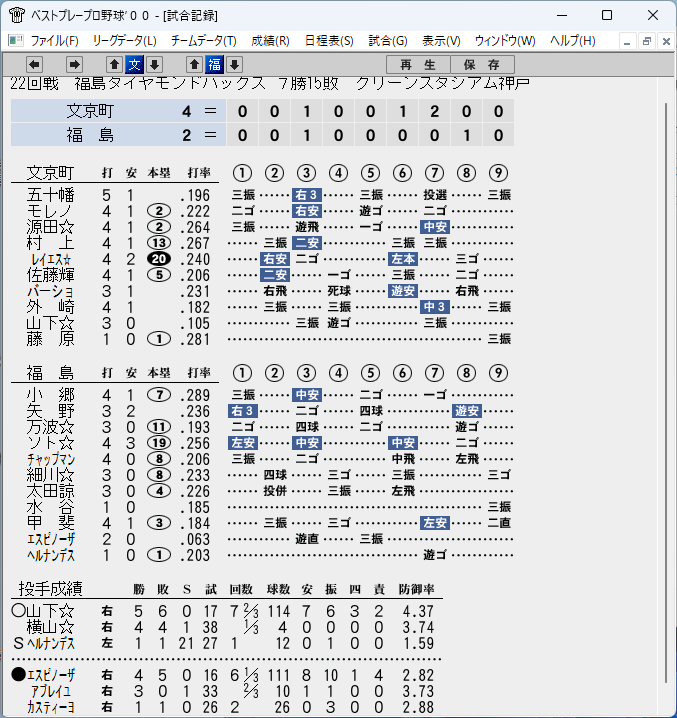The image size is (677, 718).
Task: Click the 保存 save button
Action: 482,65
